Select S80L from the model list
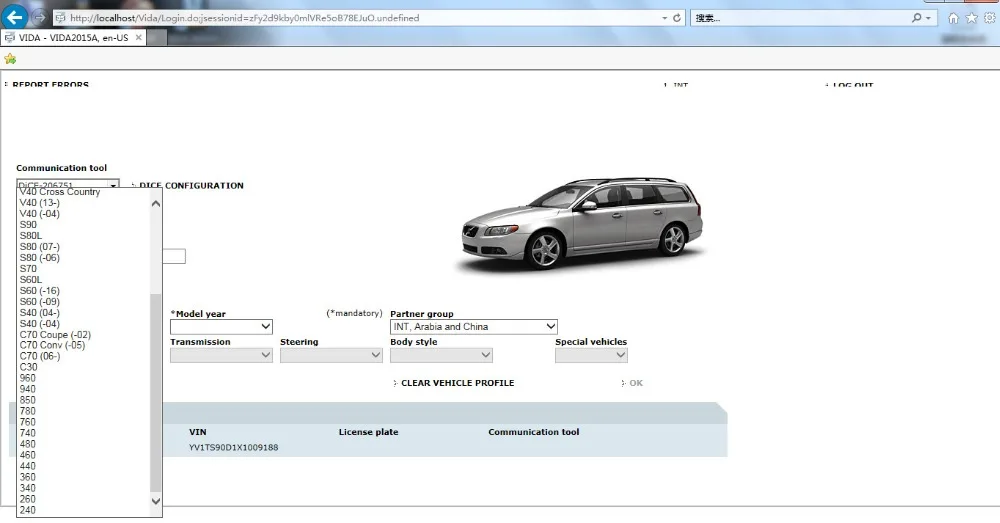This screenshot has height=523, width=1000. point(31,235)
